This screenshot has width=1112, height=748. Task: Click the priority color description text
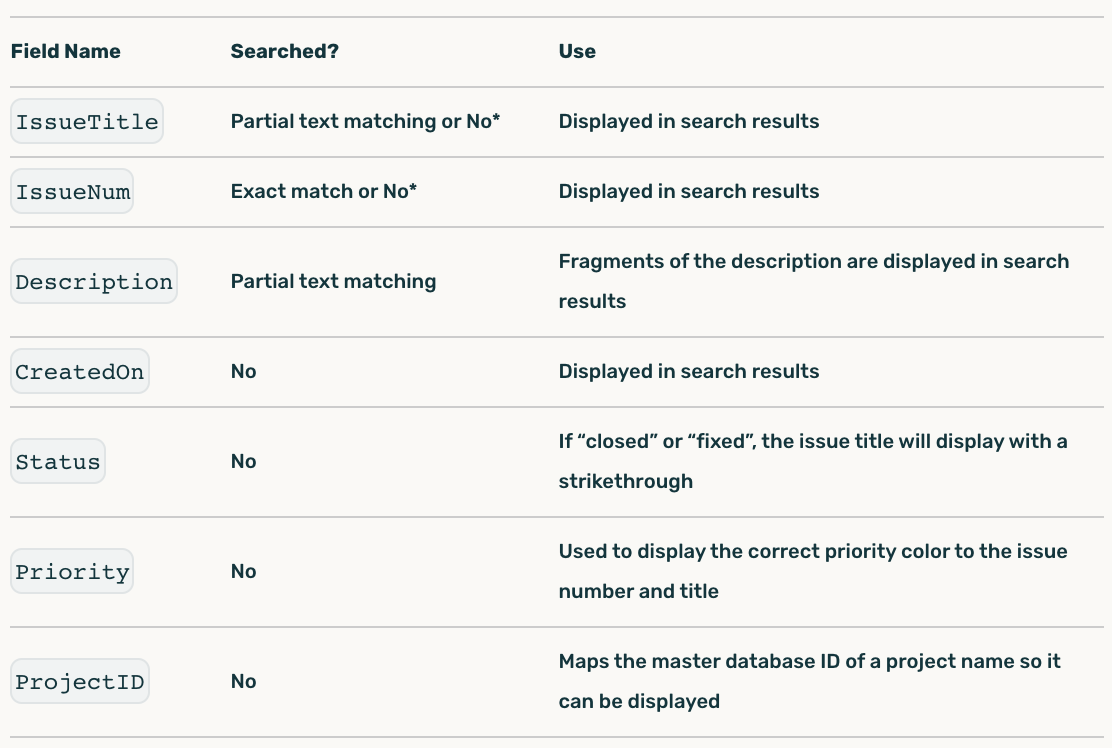[x=812, y=571]
